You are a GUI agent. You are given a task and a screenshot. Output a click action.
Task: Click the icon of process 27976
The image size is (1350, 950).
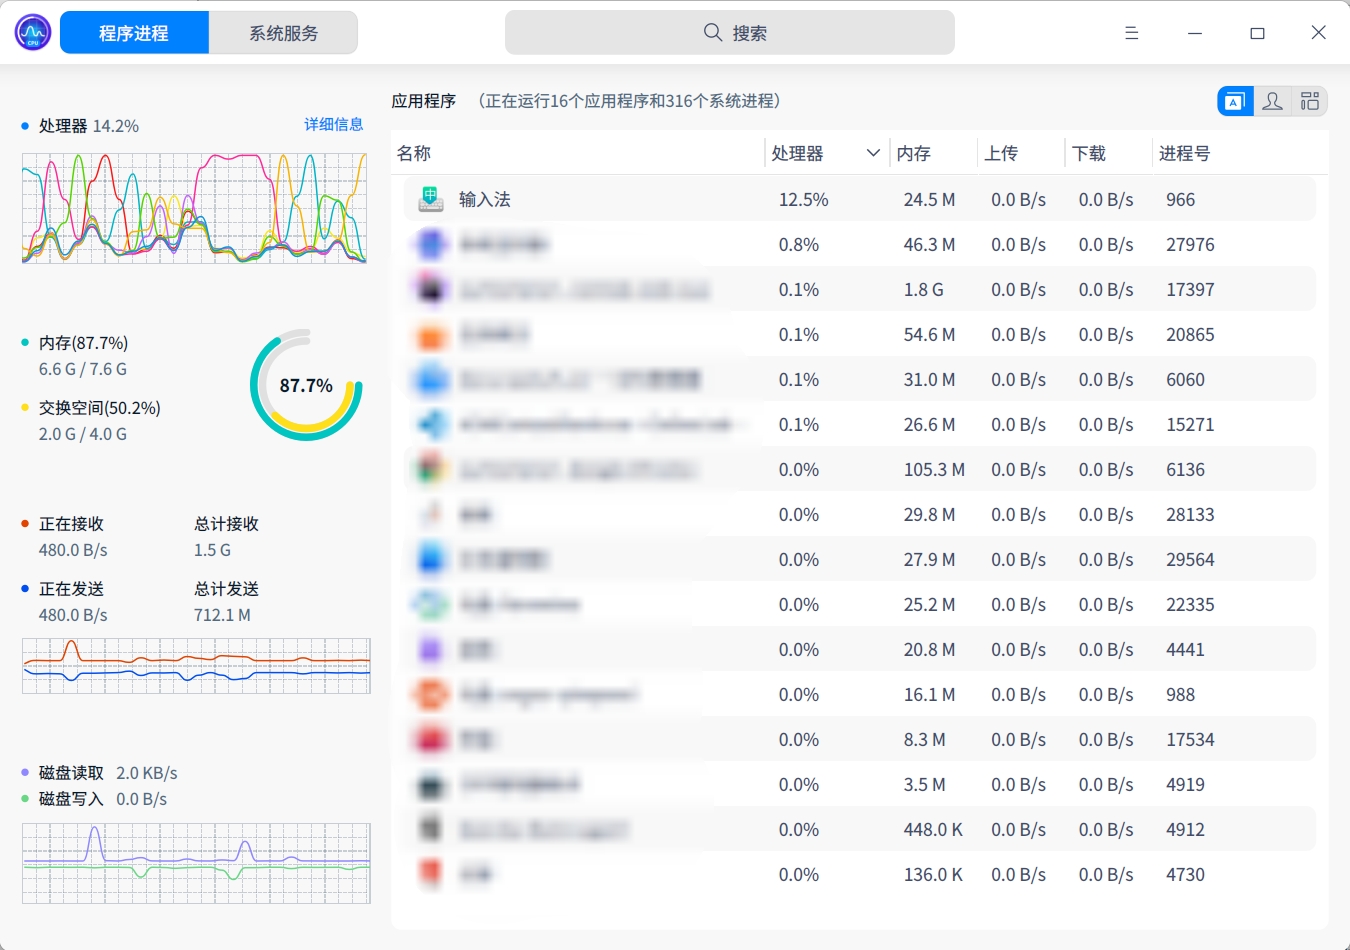pyautogui.click(x=431, y=244)
